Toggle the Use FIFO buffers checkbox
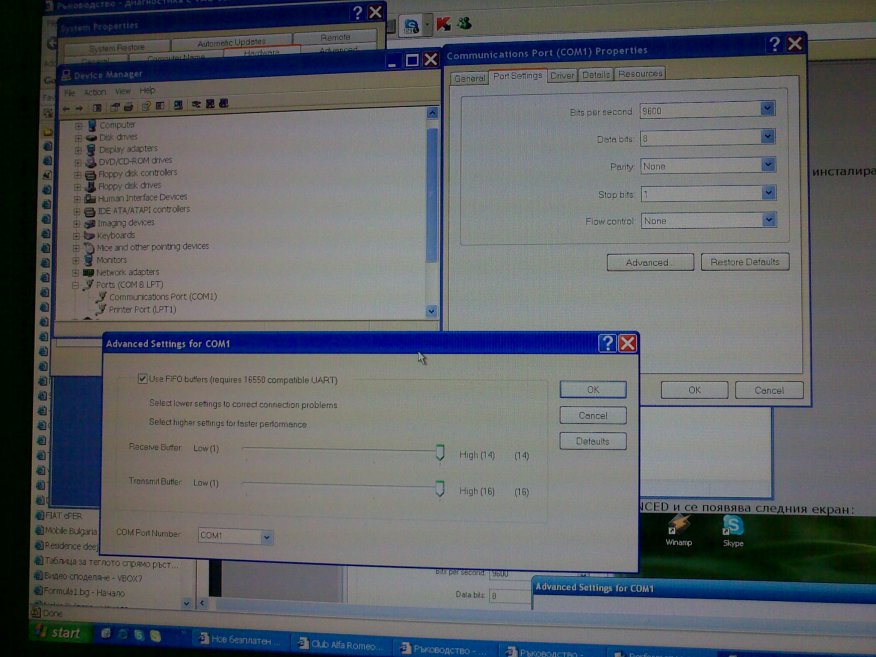Image resolution: width=876 pixels, height=657 pixels. pos(141,379)
